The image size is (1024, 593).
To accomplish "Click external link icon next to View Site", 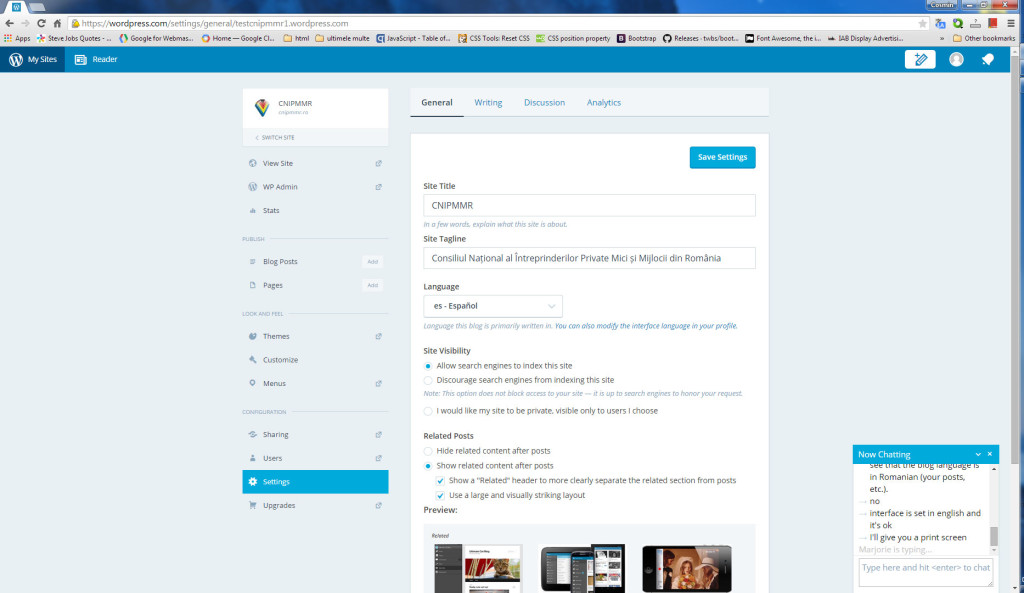I will point(378,163).
